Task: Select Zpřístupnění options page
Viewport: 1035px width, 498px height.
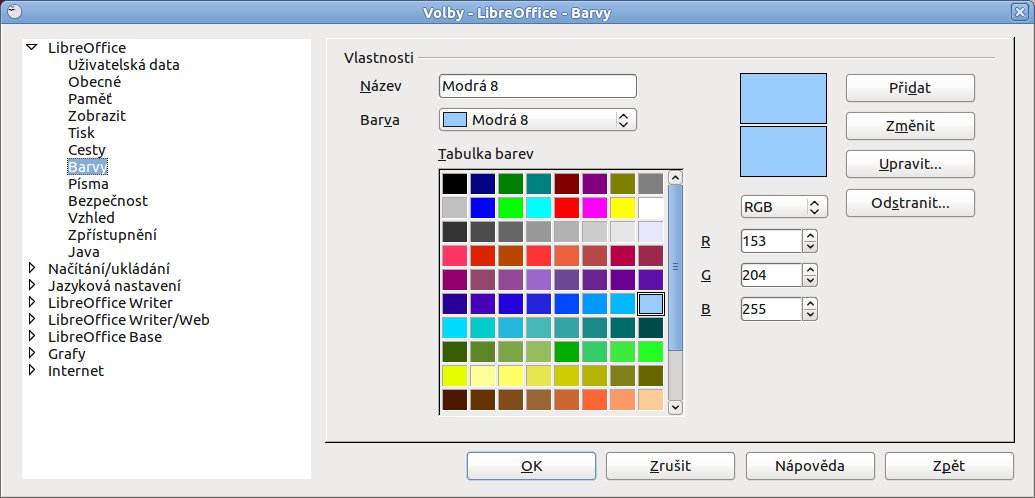Action: [x=112, y=234]
